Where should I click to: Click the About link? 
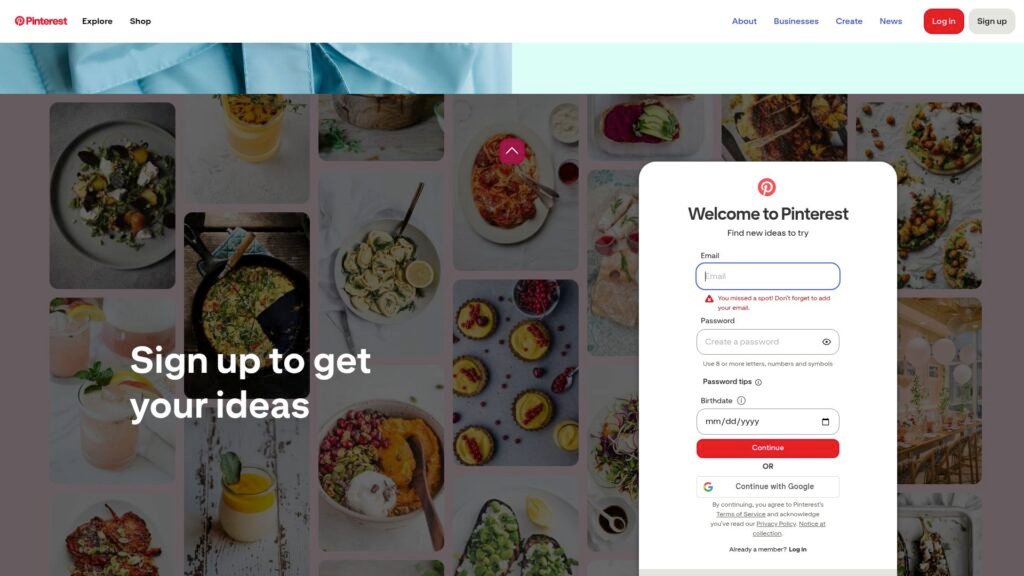(x=744, y=21)
